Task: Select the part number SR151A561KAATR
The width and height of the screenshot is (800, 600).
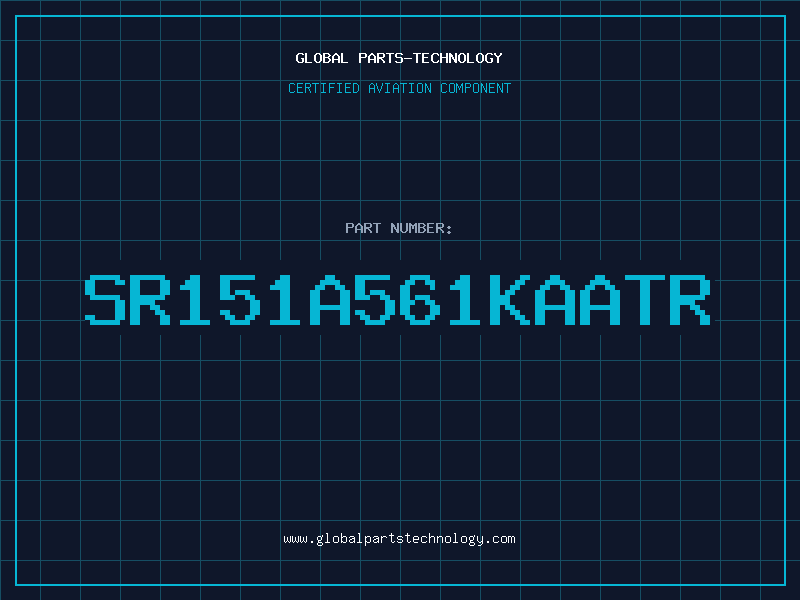Action: 397,300
